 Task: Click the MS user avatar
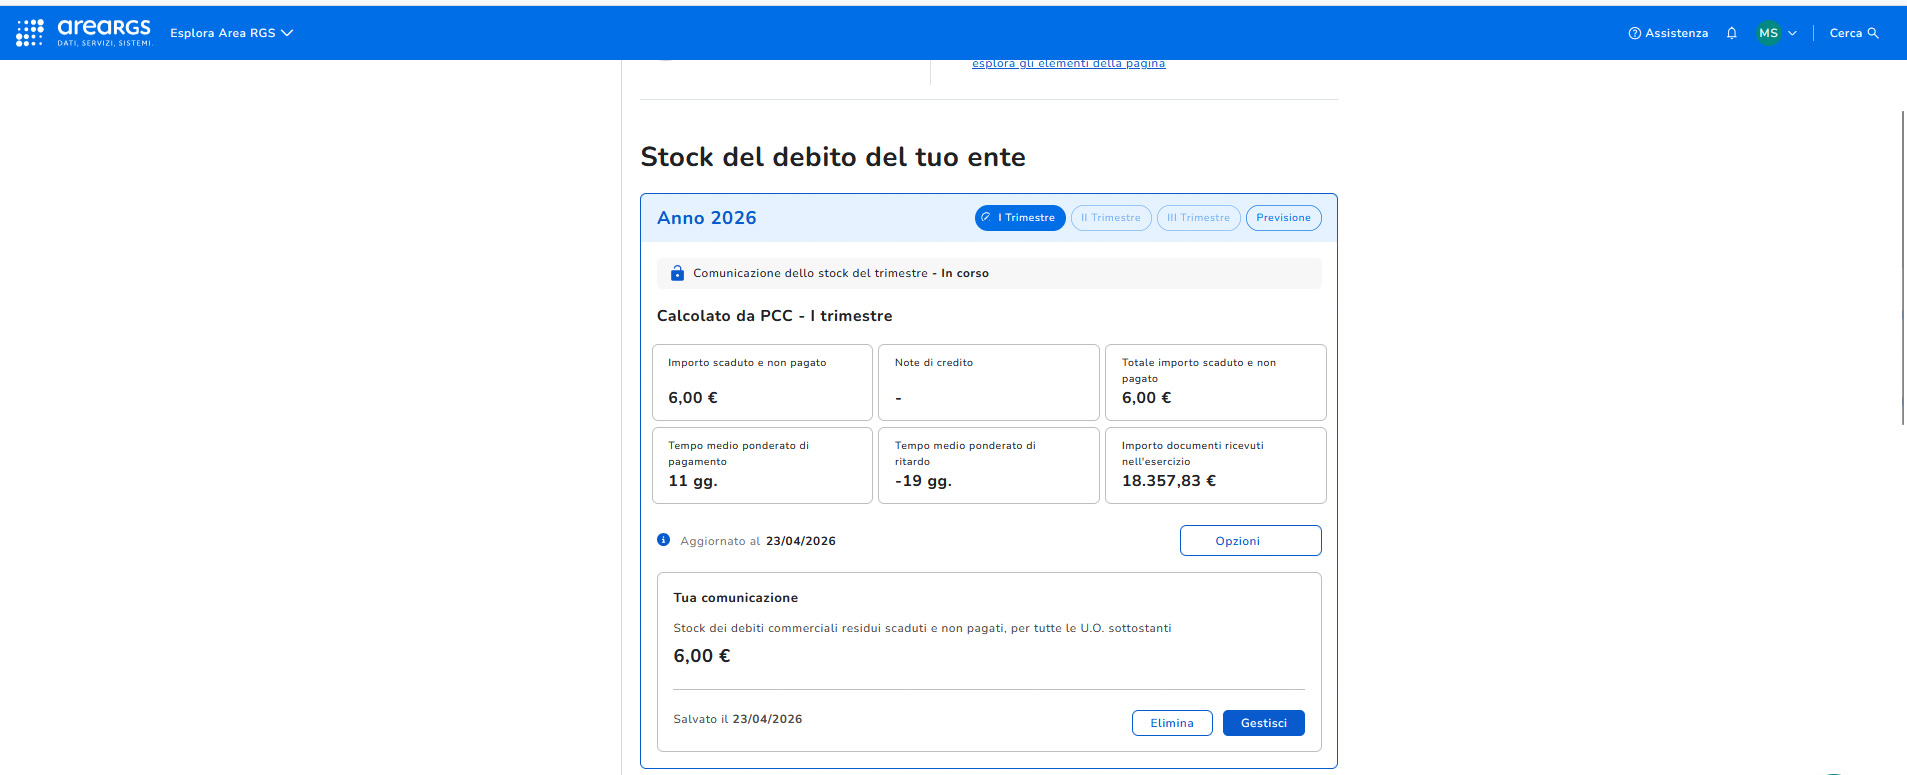click(x=1769, y=33)
